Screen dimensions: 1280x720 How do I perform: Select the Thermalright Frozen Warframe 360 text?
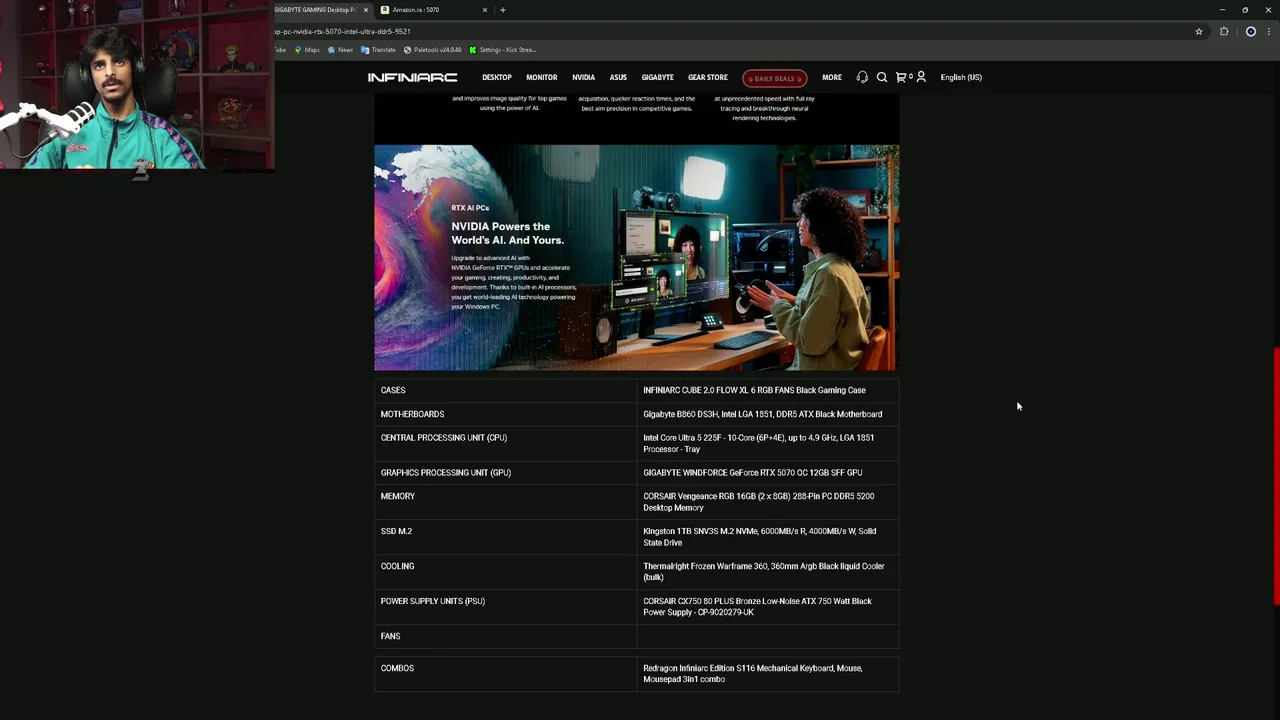pyautogui.click(x=763, y=572)
